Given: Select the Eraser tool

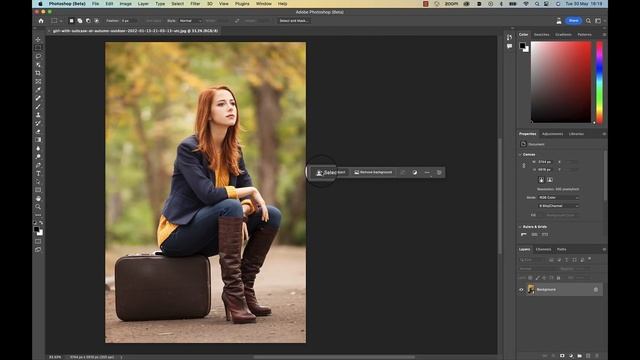Looking at the screenshot, I should point(38,131).
